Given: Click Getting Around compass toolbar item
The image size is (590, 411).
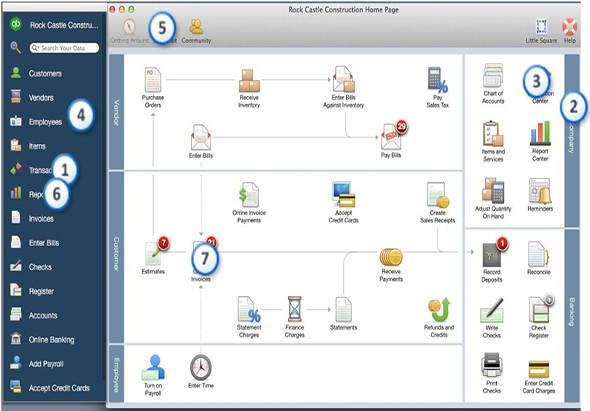Looking at the screenshot, I should (x=129, y=31).
